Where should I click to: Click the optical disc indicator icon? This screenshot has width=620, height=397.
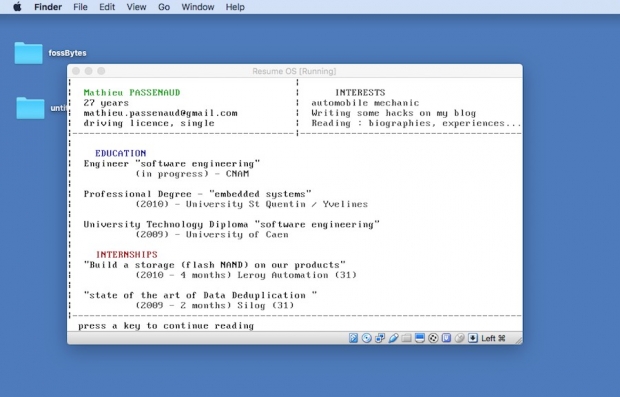367,338
